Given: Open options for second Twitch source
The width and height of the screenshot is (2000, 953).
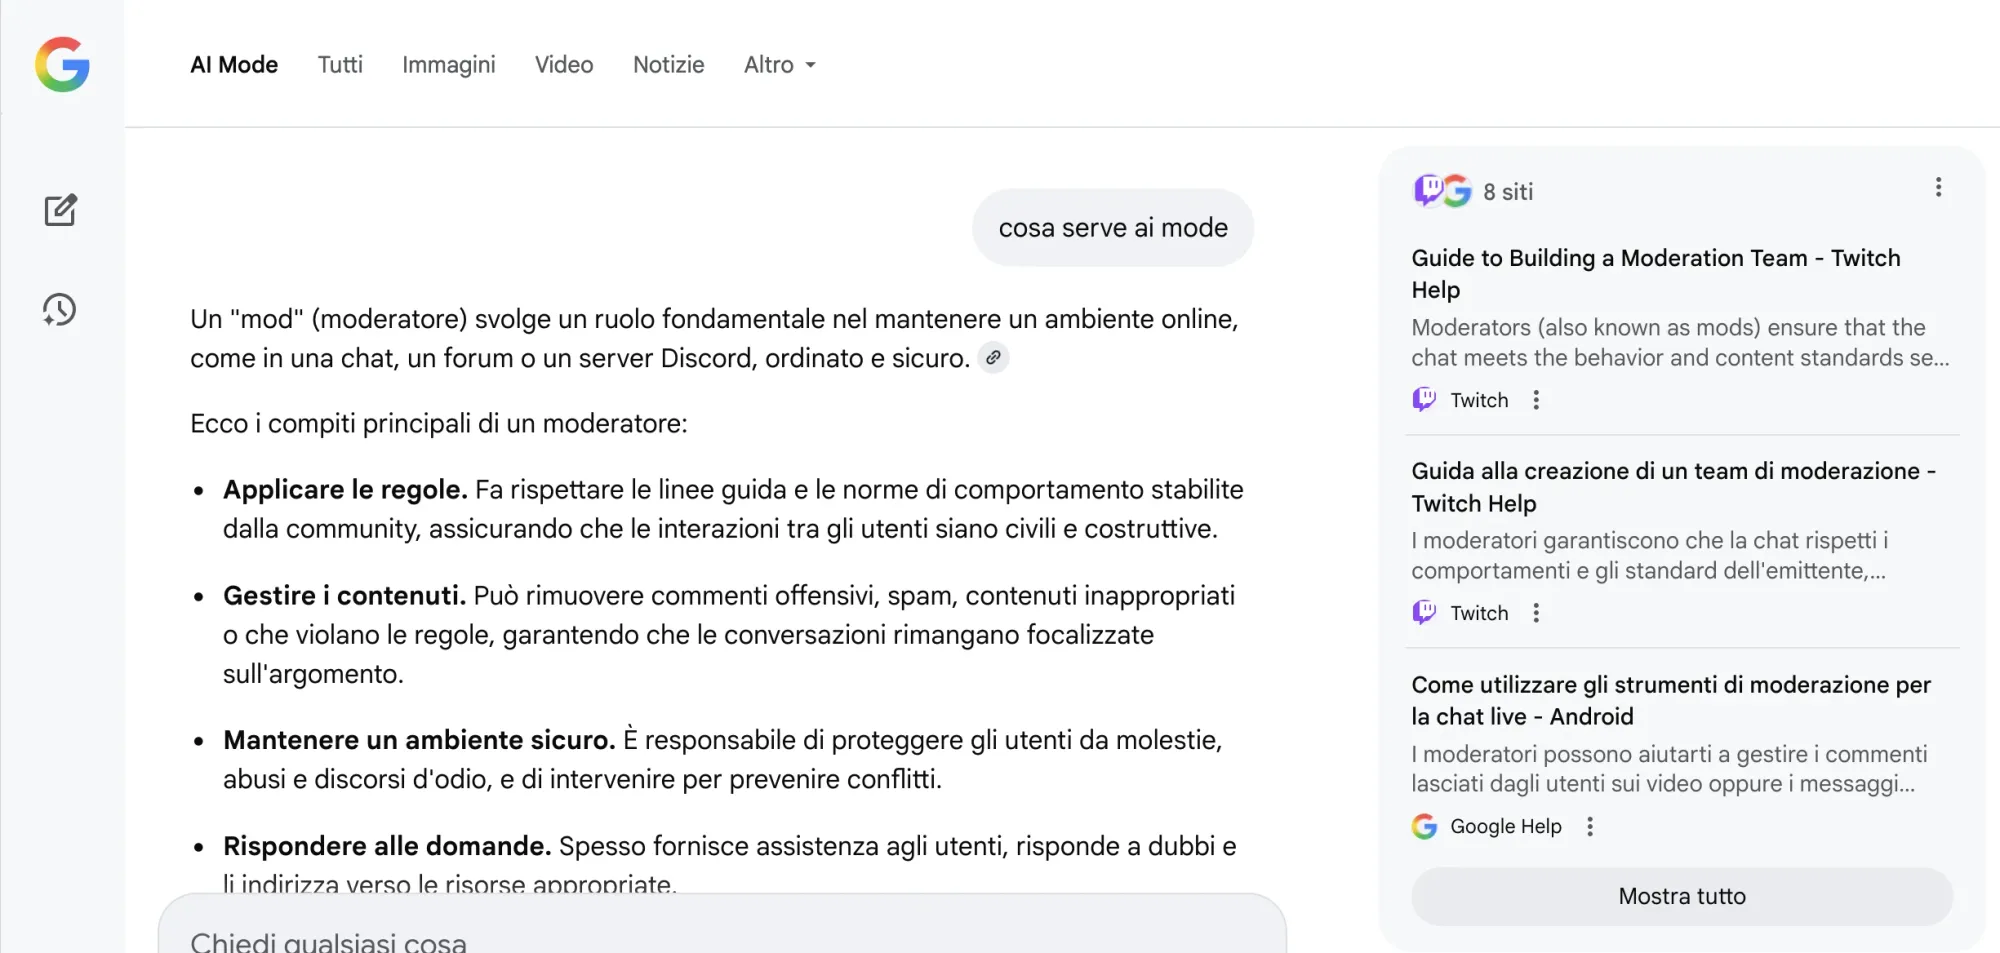Looking at the screenshot, I should pyautogui.click(x=1536, y=613).
